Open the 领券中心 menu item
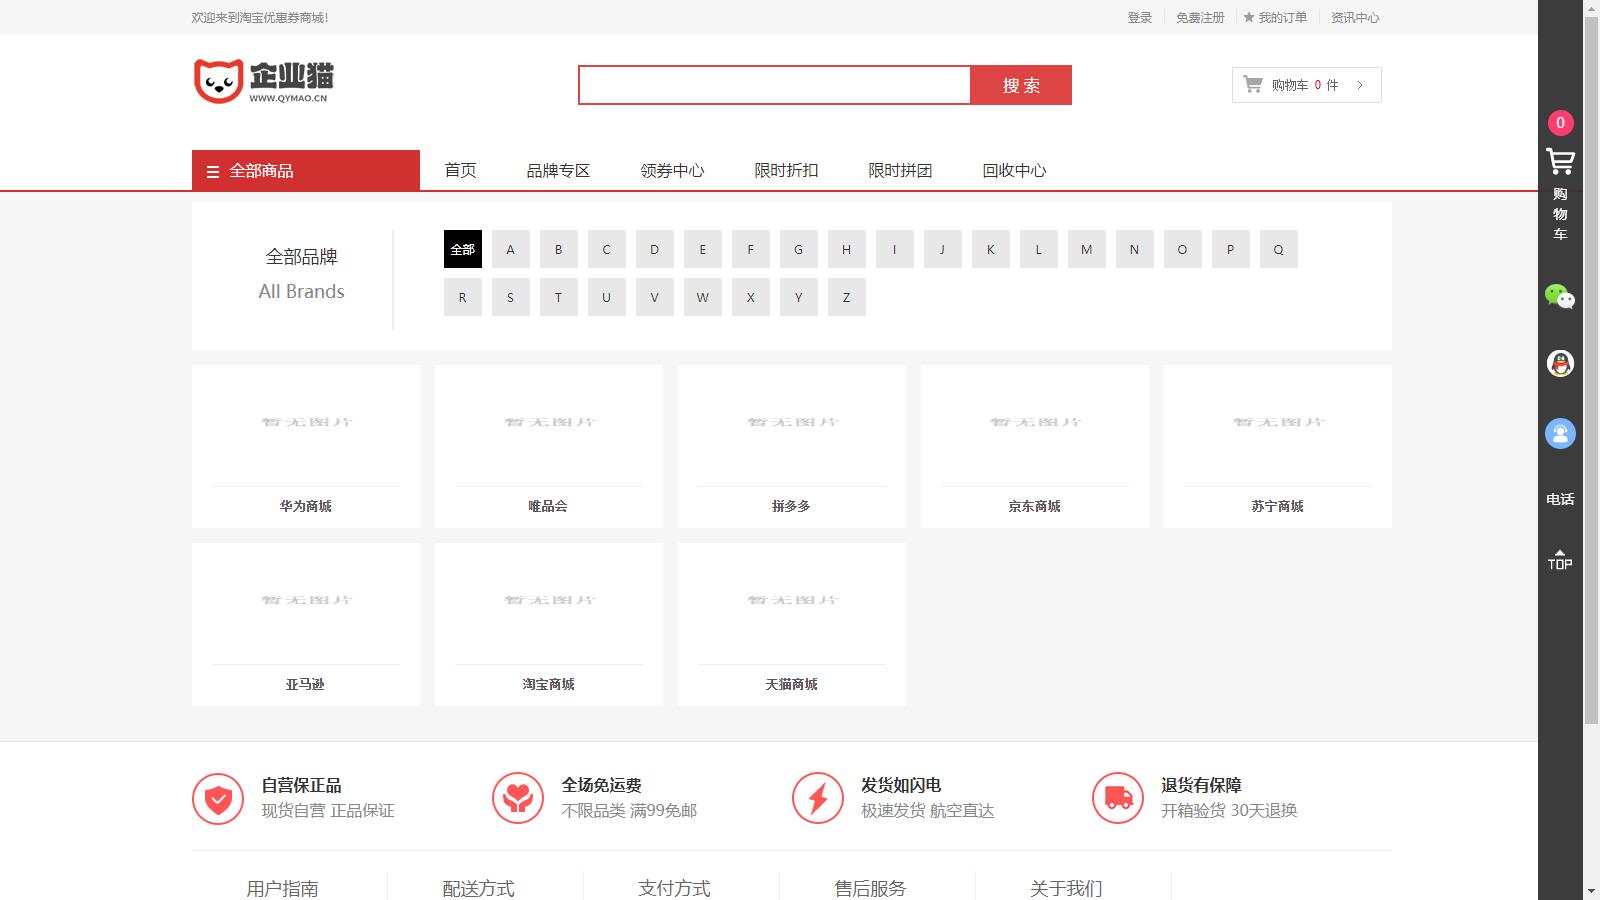1600x900 pixels. [x=672, y=170]
